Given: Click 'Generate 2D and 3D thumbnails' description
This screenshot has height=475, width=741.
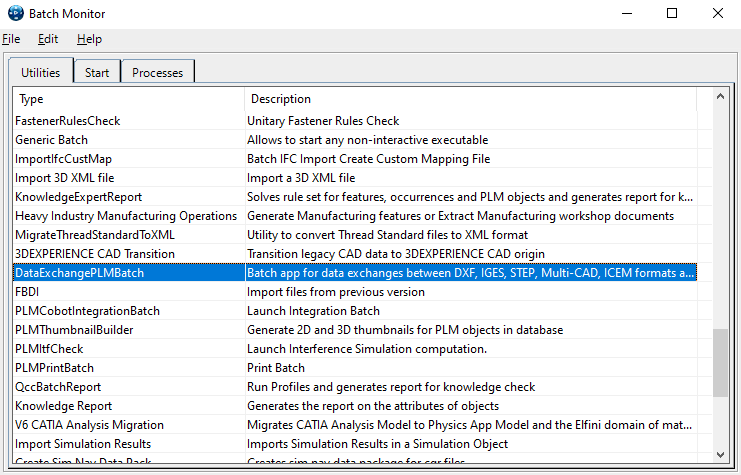Looking at the screenshot, I should (x=405, y=329).
